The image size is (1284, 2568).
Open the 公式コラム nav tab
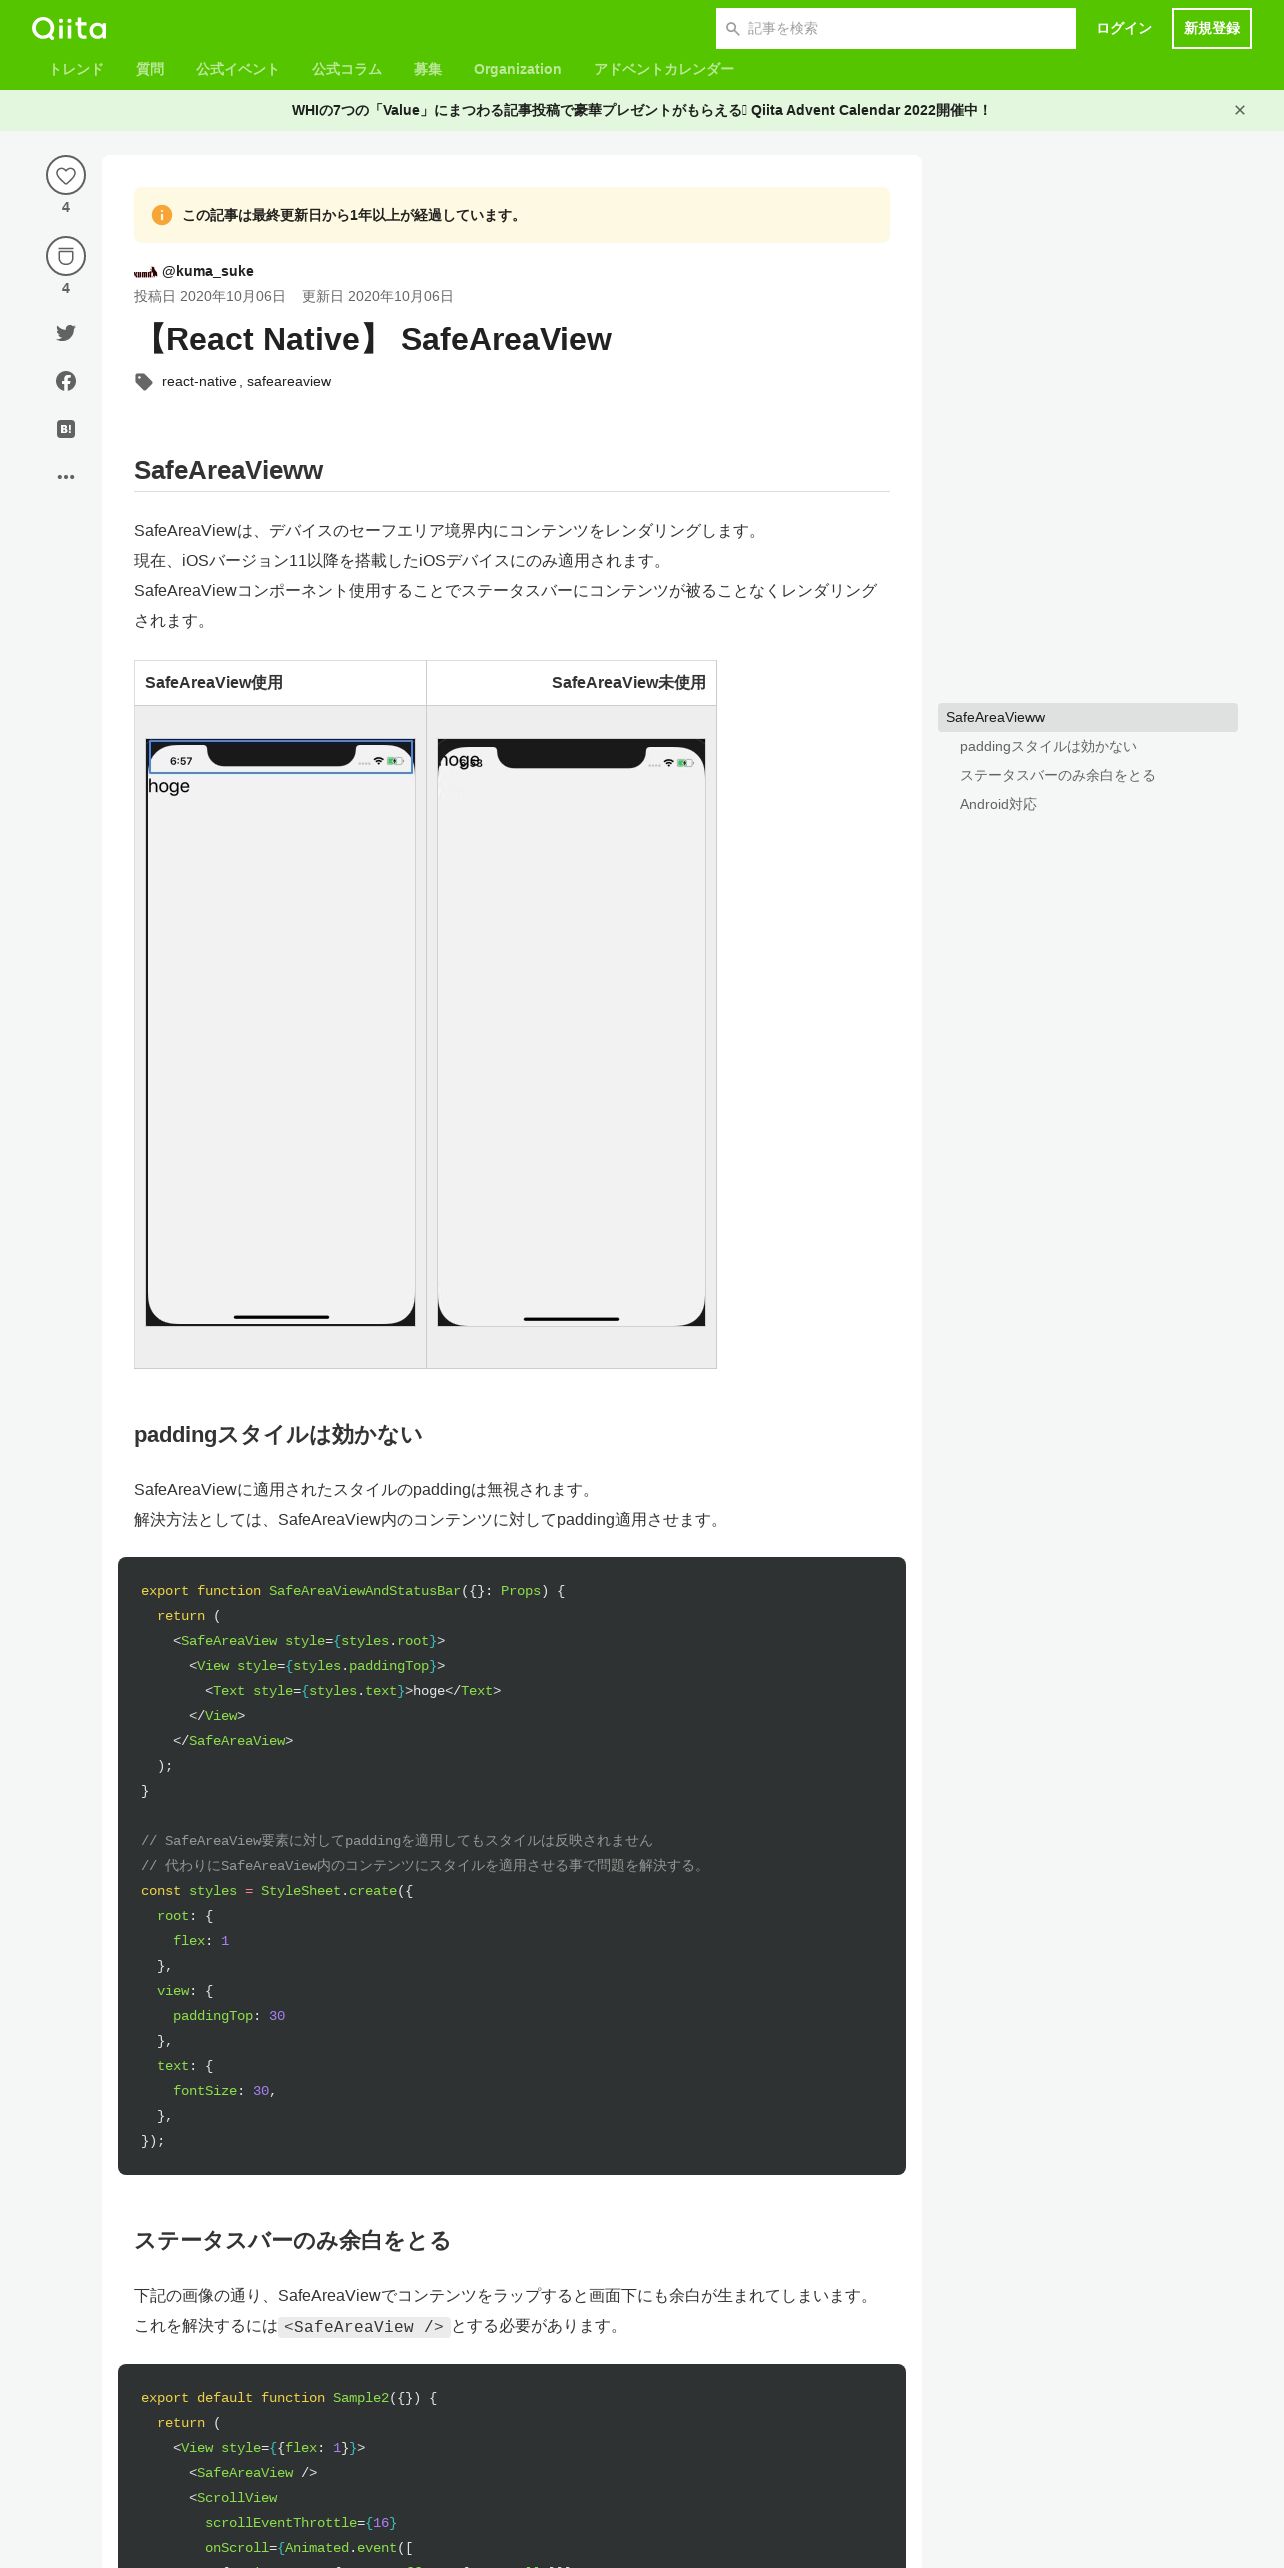pyautogui.click(x=347, y=69)
